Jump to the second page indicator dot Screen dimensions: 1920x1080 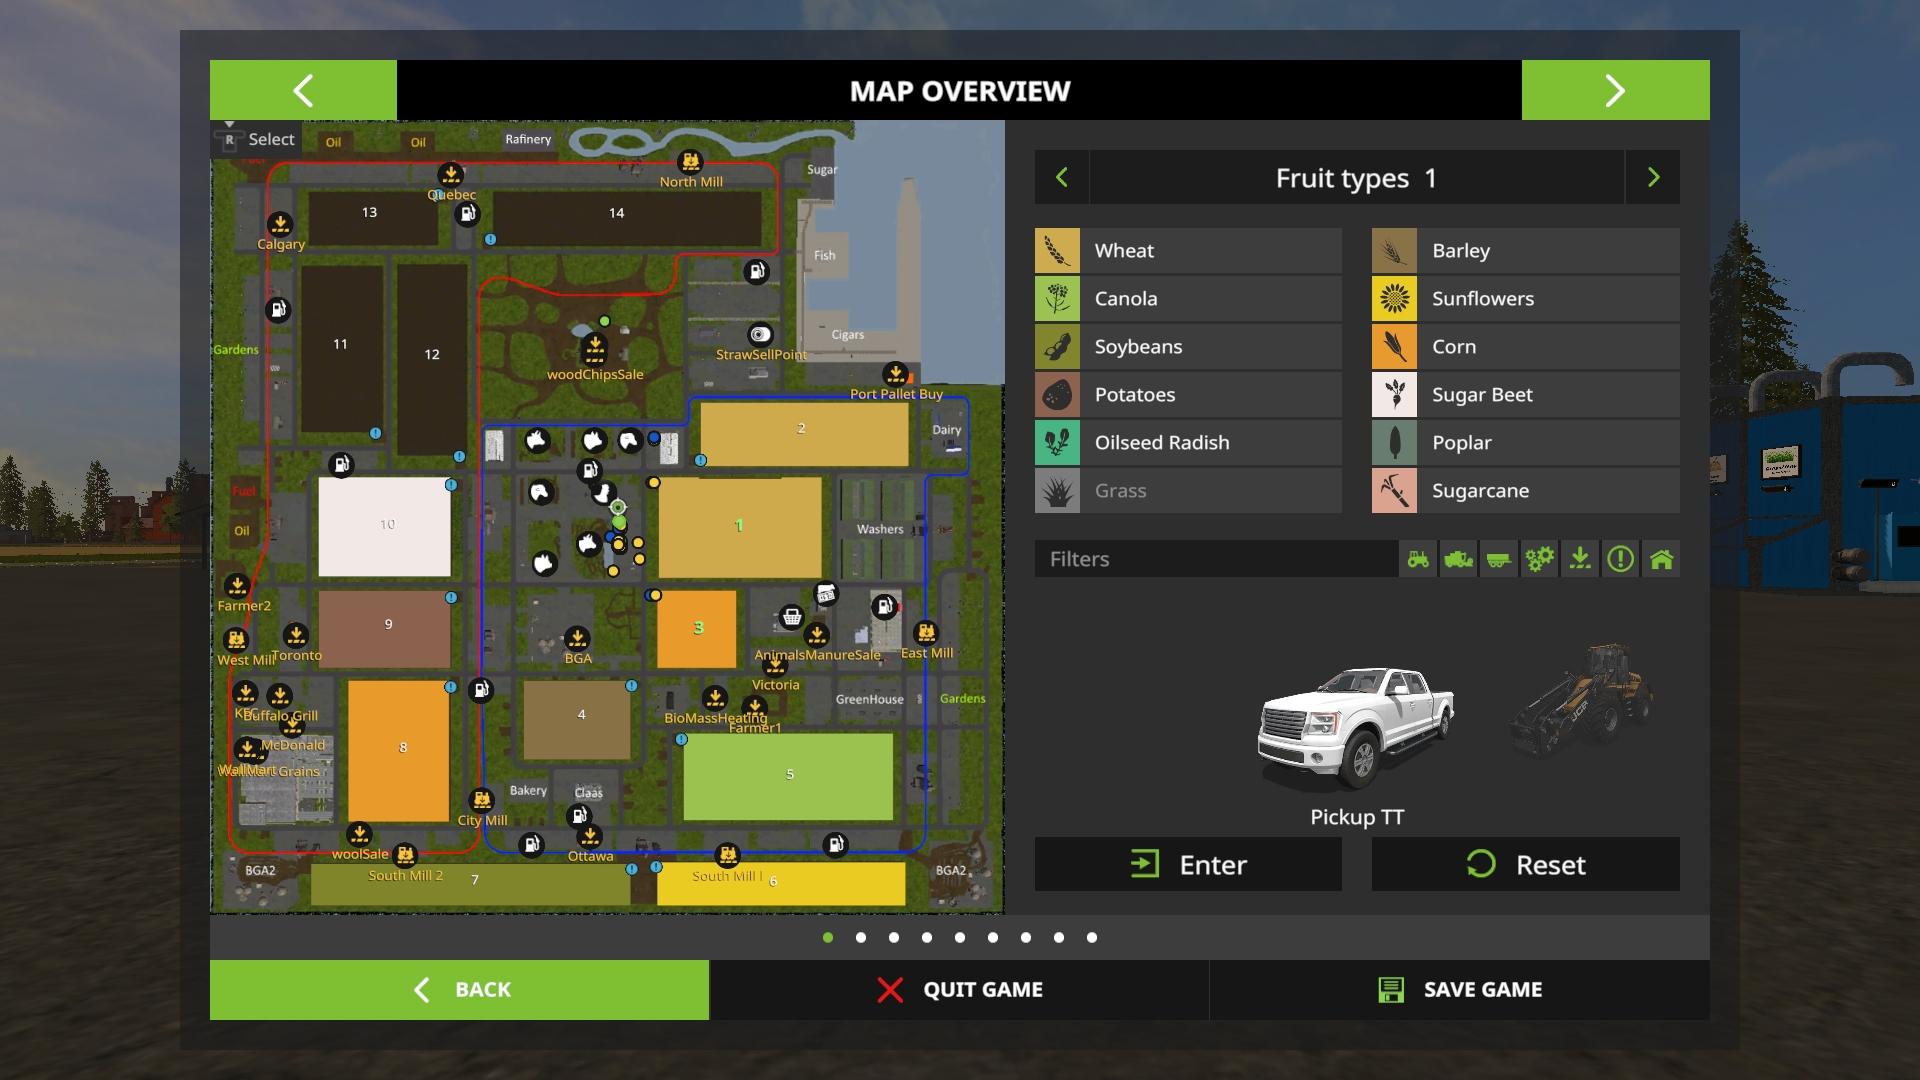pyautogui.click(x=861, y=938)
